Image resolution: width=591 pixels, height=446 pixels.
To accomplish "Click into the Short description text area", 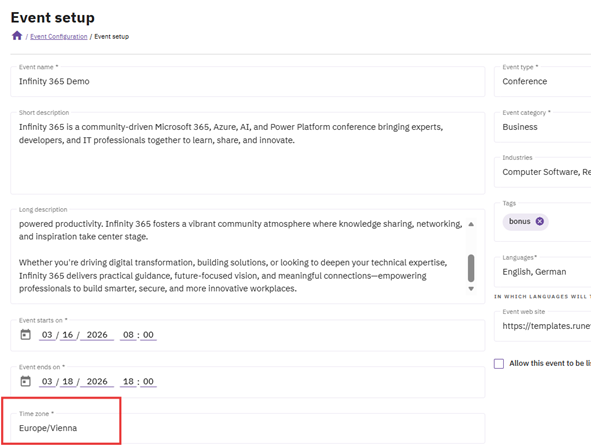I will (x=248, y=153).
